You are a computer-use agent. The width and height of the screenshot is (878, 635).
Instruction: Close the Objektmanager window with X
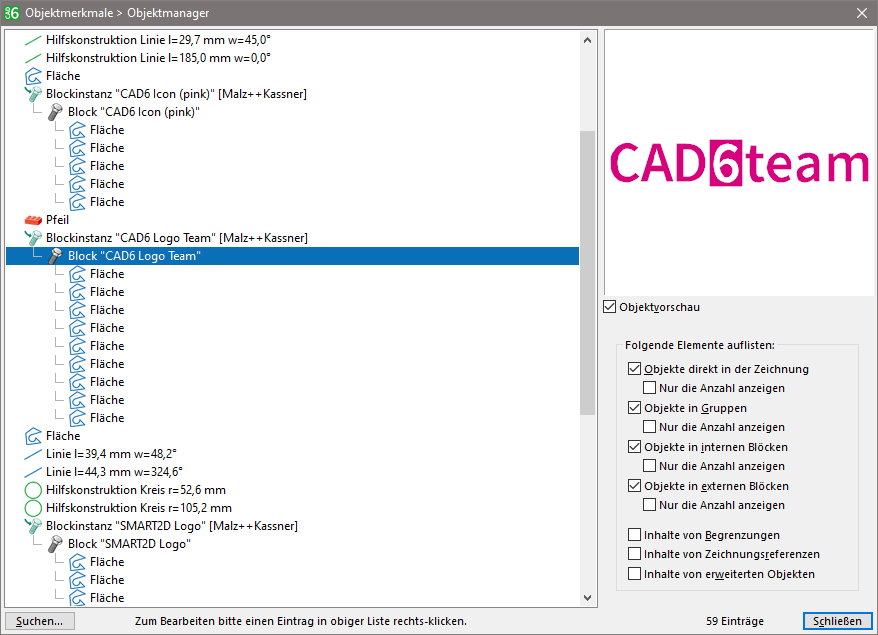[x=862, y=12]
